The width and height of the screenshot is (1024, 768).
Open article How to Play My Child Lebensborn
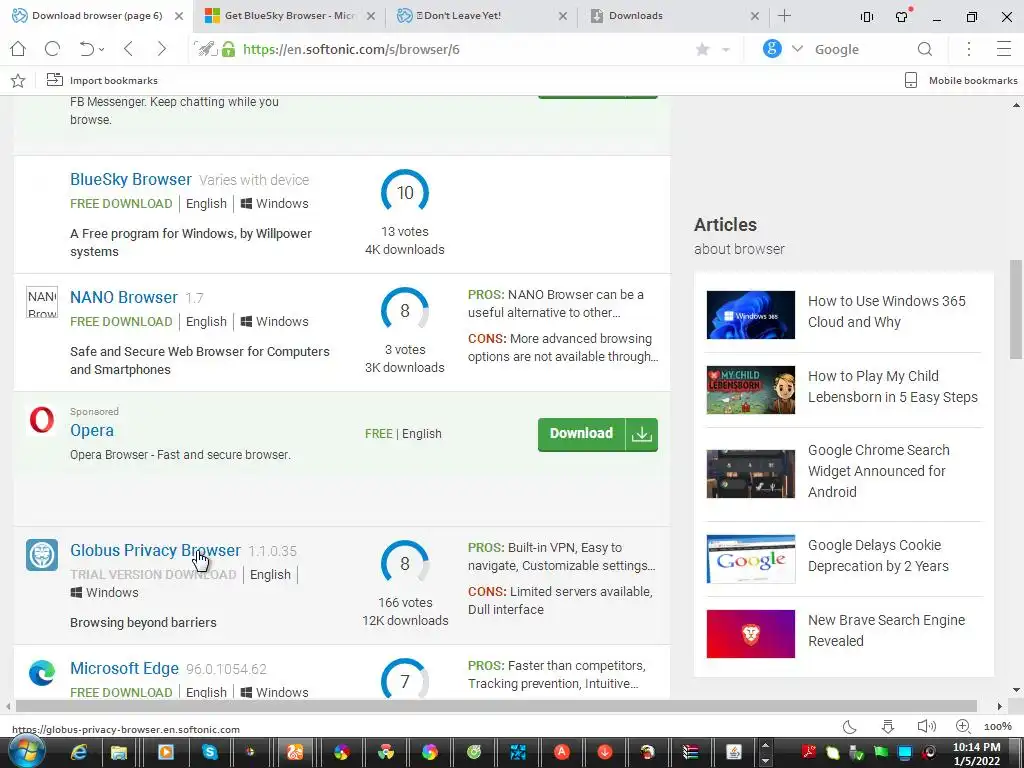point(893,387)
